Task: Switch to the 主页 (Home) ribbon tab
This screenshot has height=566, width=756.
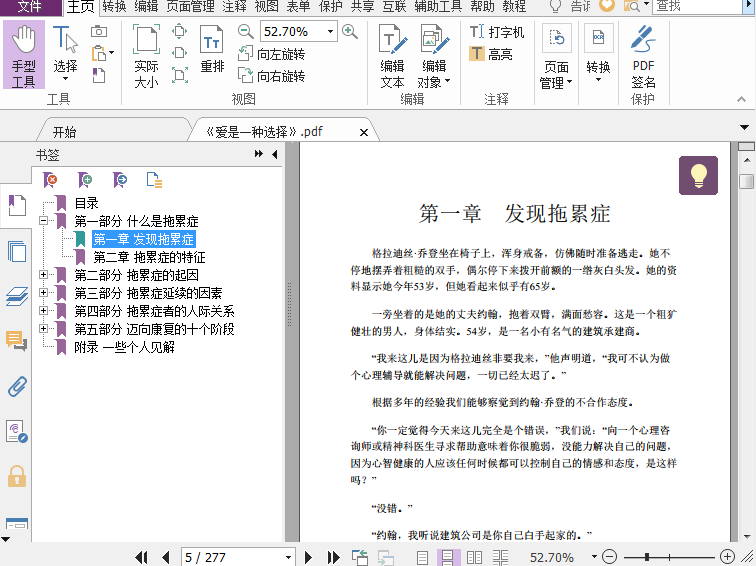Action: [x=80, y=6]
